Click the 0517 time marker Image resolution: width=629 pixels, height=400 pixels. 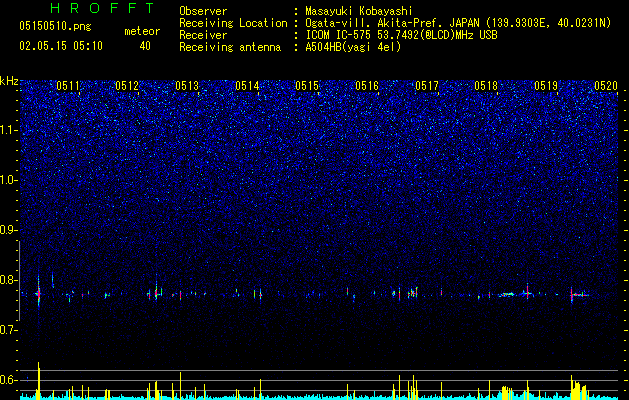[427, 85]
